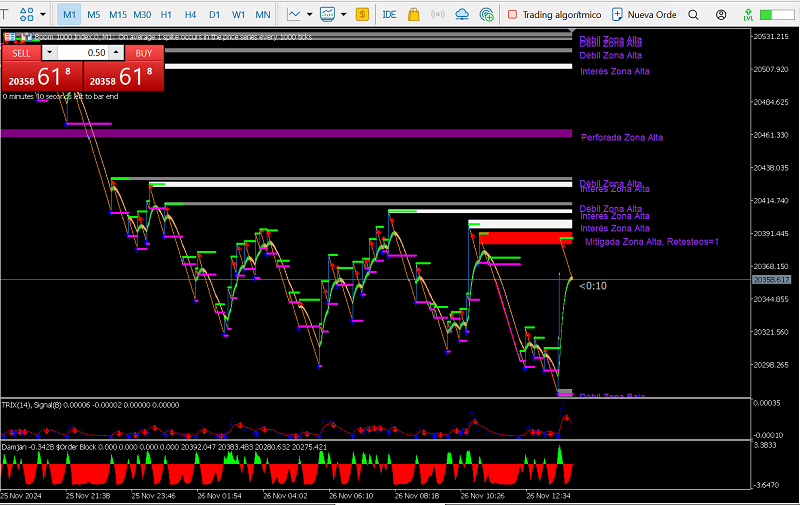Select the D1 timeframe tab
Viewport: 800px width, 505px height.
coord(214,15)
